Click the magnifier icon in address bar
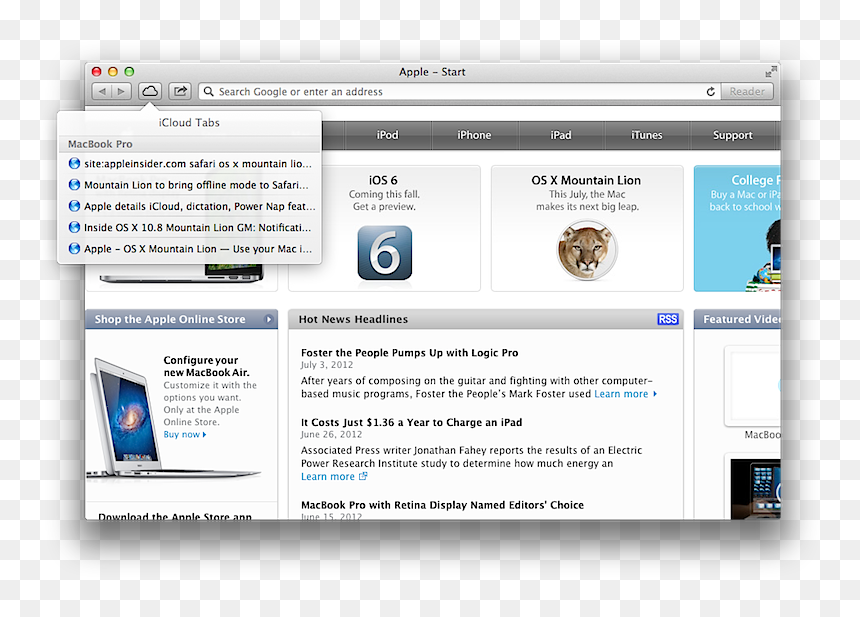This screenshot has height=617, width=860. [x=208, y=92]
